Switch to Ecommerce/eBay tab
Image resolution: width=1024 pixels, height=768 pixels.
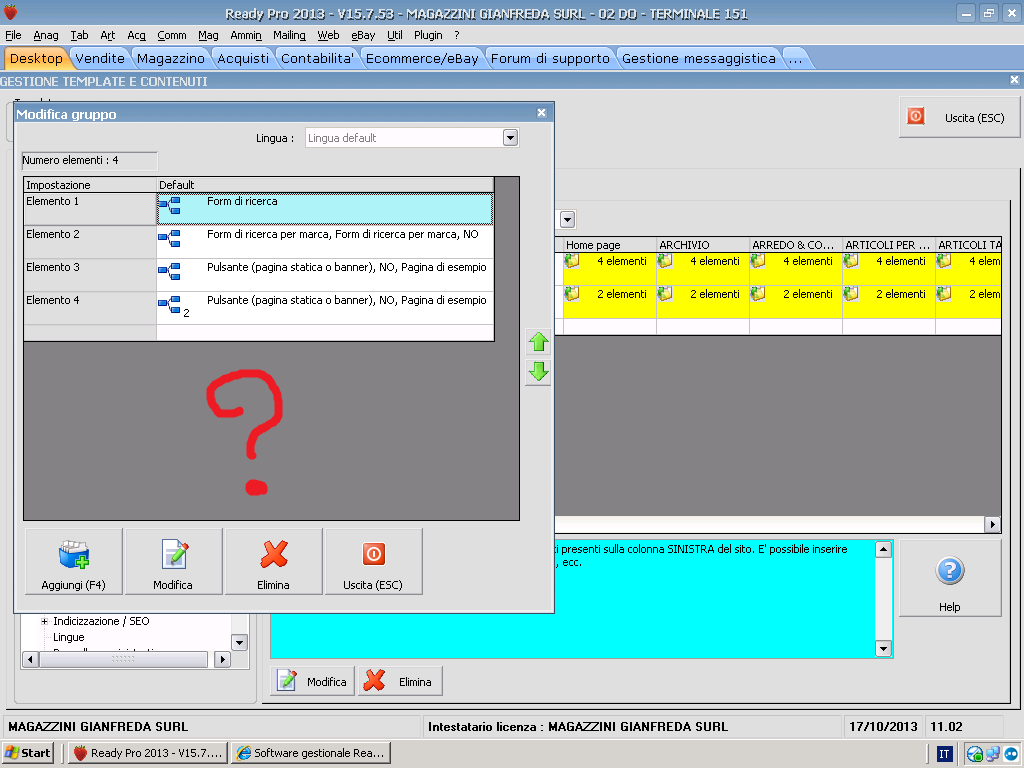tap(423, 59)
